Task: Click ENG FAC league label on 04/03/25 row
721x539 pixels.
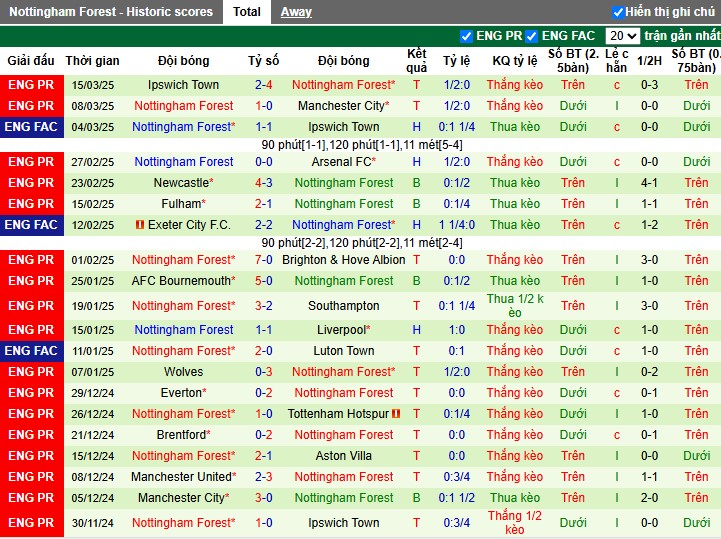Action: point(31,127)
